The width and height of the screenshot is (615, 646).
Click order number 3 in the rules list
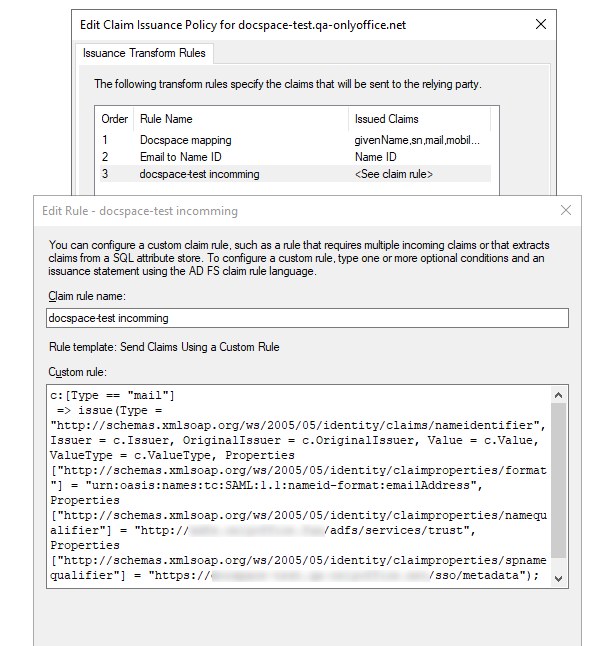pyautogui.click(x=105, y=174)
